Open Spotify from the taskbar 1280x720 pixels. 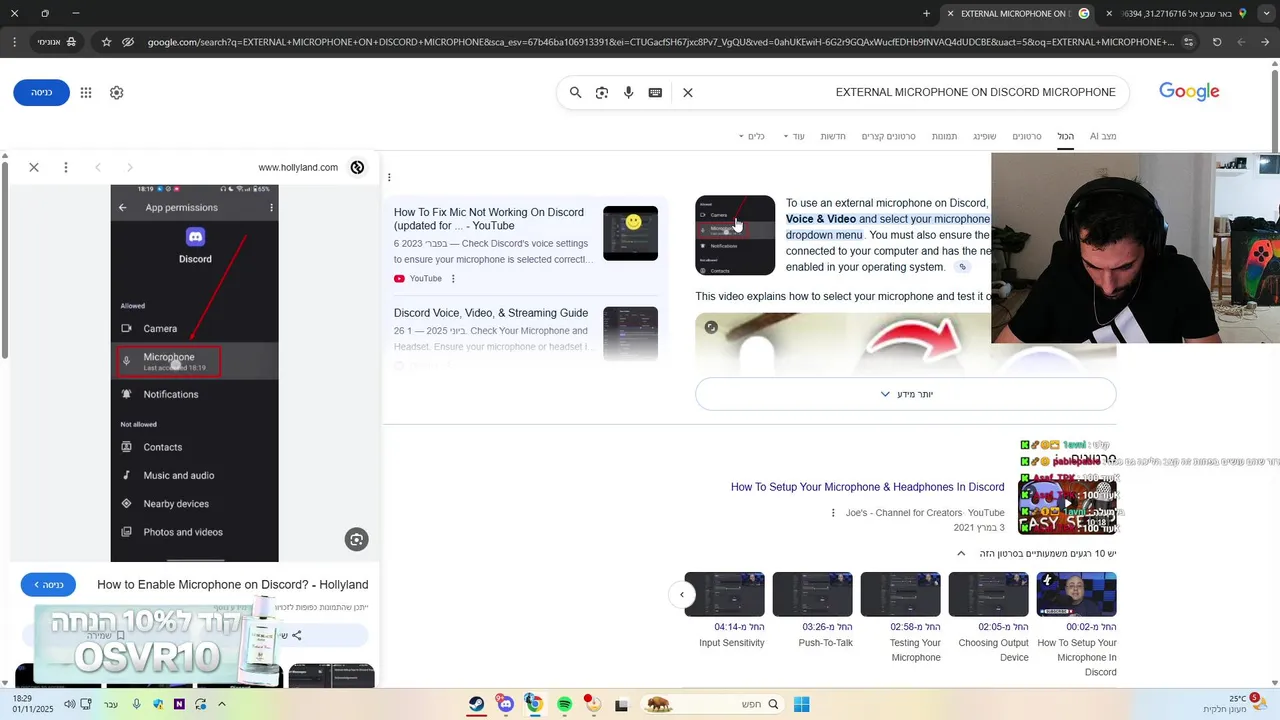[x=564, y=704]
